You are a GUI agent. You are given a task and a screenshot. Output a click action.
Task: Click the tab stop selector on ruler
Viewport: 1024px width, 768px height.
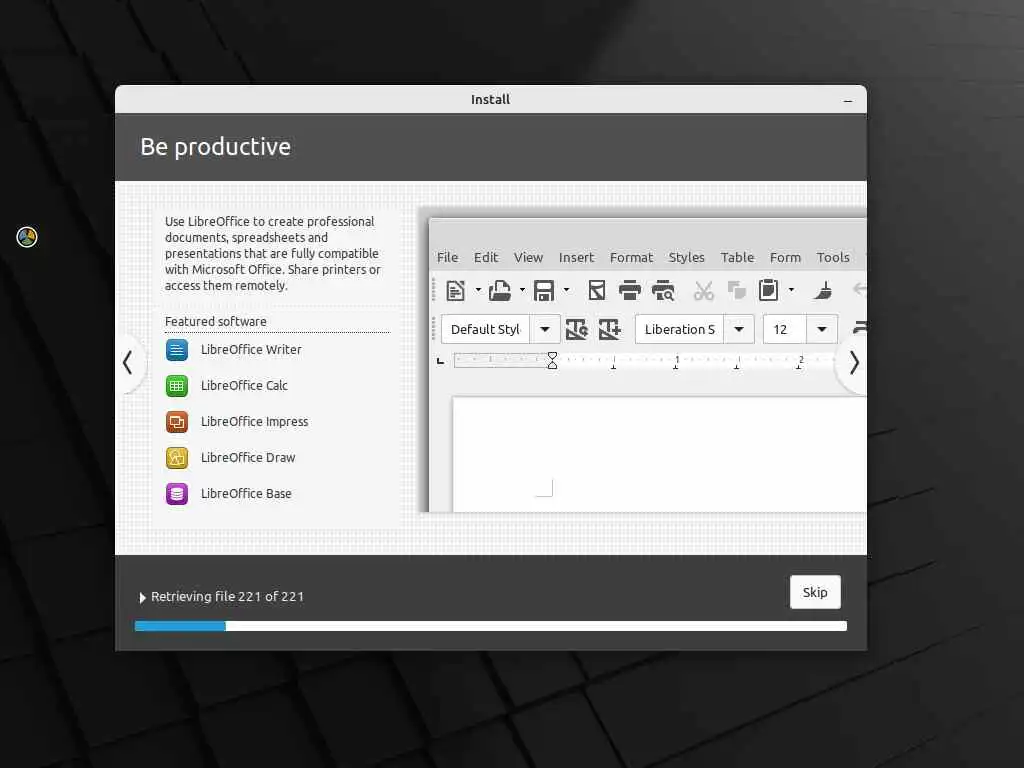(x=440, y=360)
